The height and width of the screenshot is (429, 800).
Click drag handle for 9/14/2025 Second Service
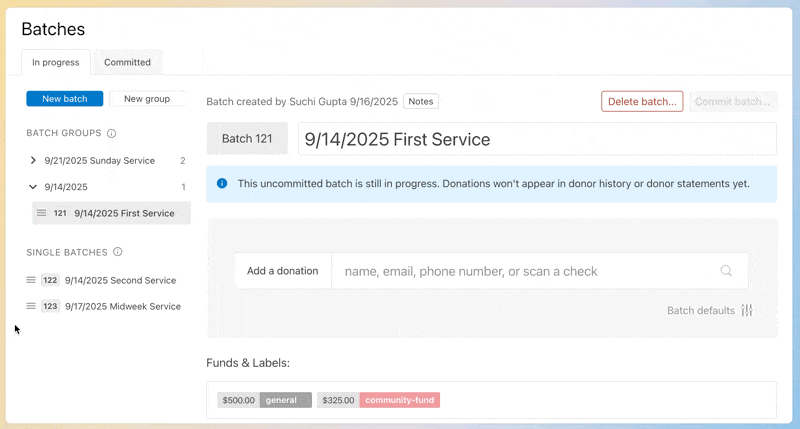click(x=31, y=280)
